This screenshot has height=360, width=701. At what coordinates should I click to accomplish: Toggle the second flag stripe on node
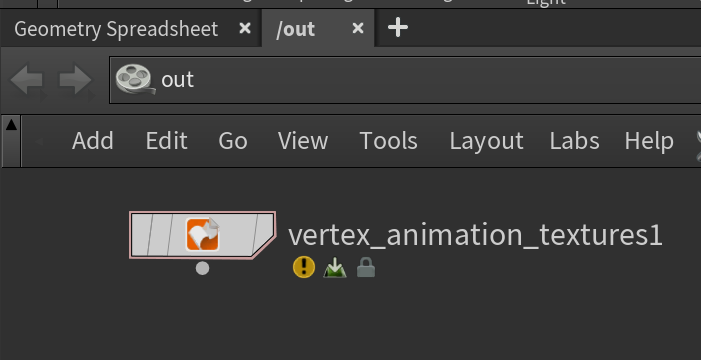coord(160,235)
